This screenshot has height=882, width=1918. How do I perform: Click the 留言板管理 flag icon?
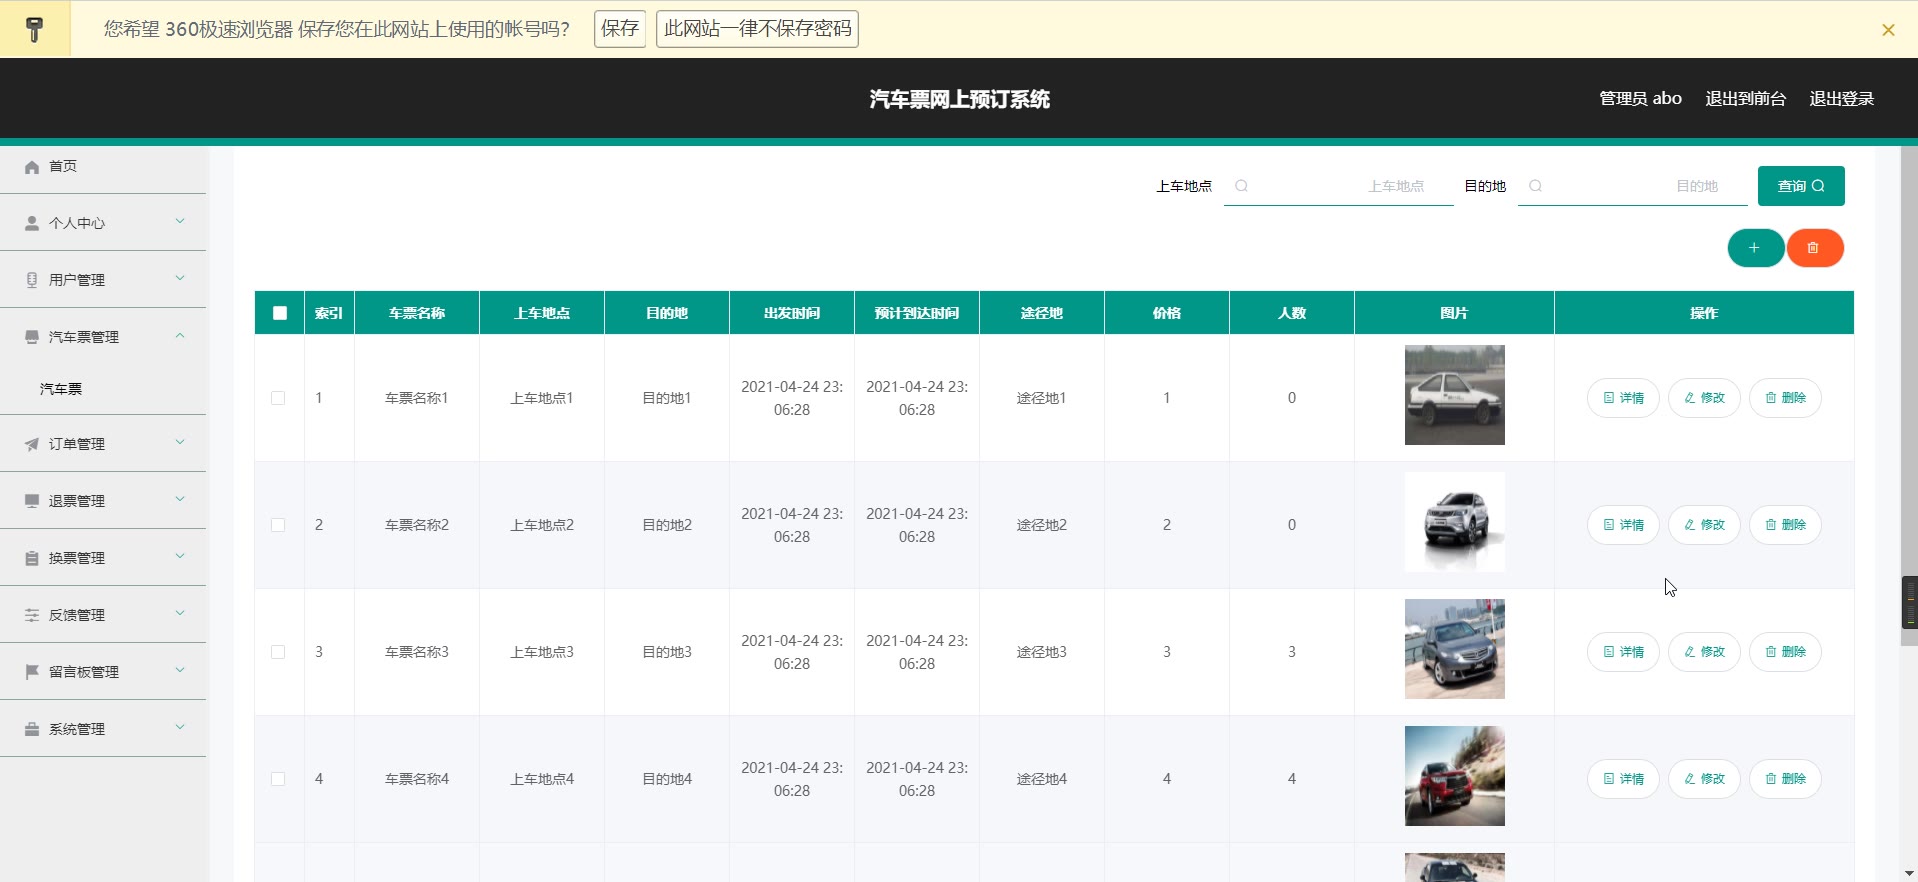(32, 672)
